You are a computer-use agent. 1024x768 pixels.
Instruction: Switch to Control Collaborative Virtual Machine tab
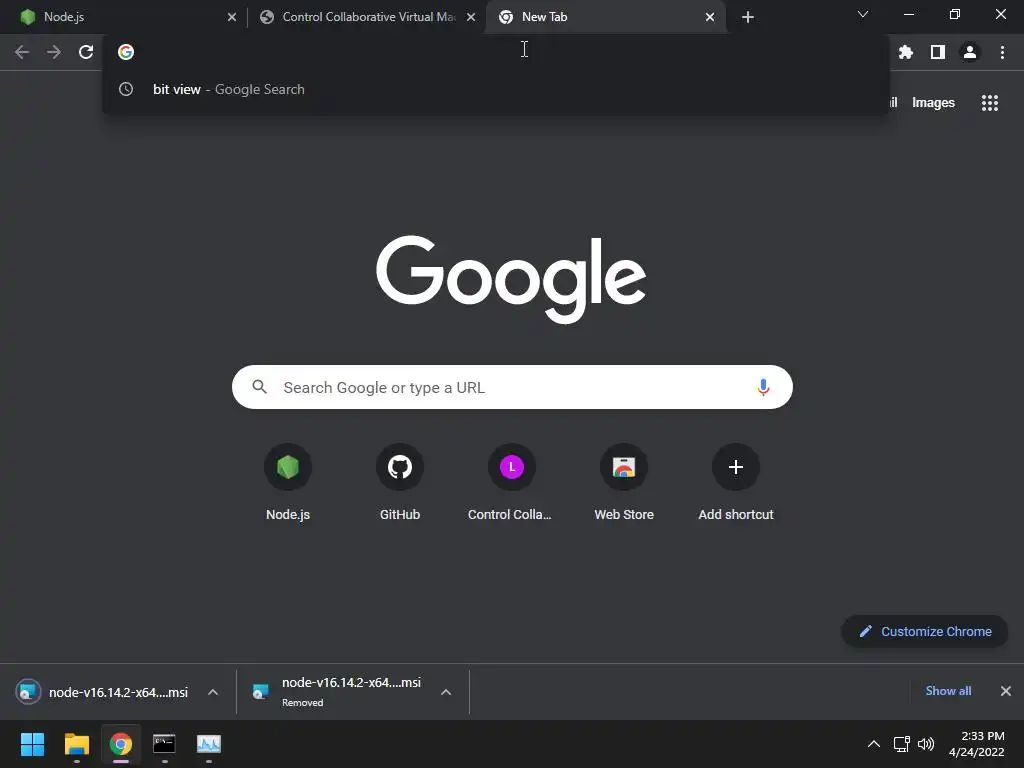369,17
